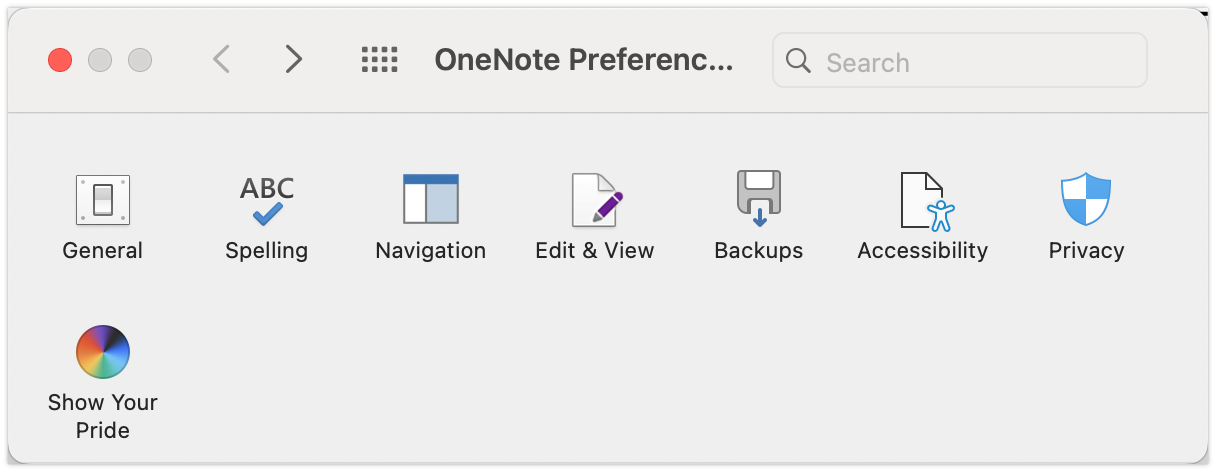Screen dimensions: 1216x472
Task: Open Backups floppy disk icon
Action: point(758,199)
